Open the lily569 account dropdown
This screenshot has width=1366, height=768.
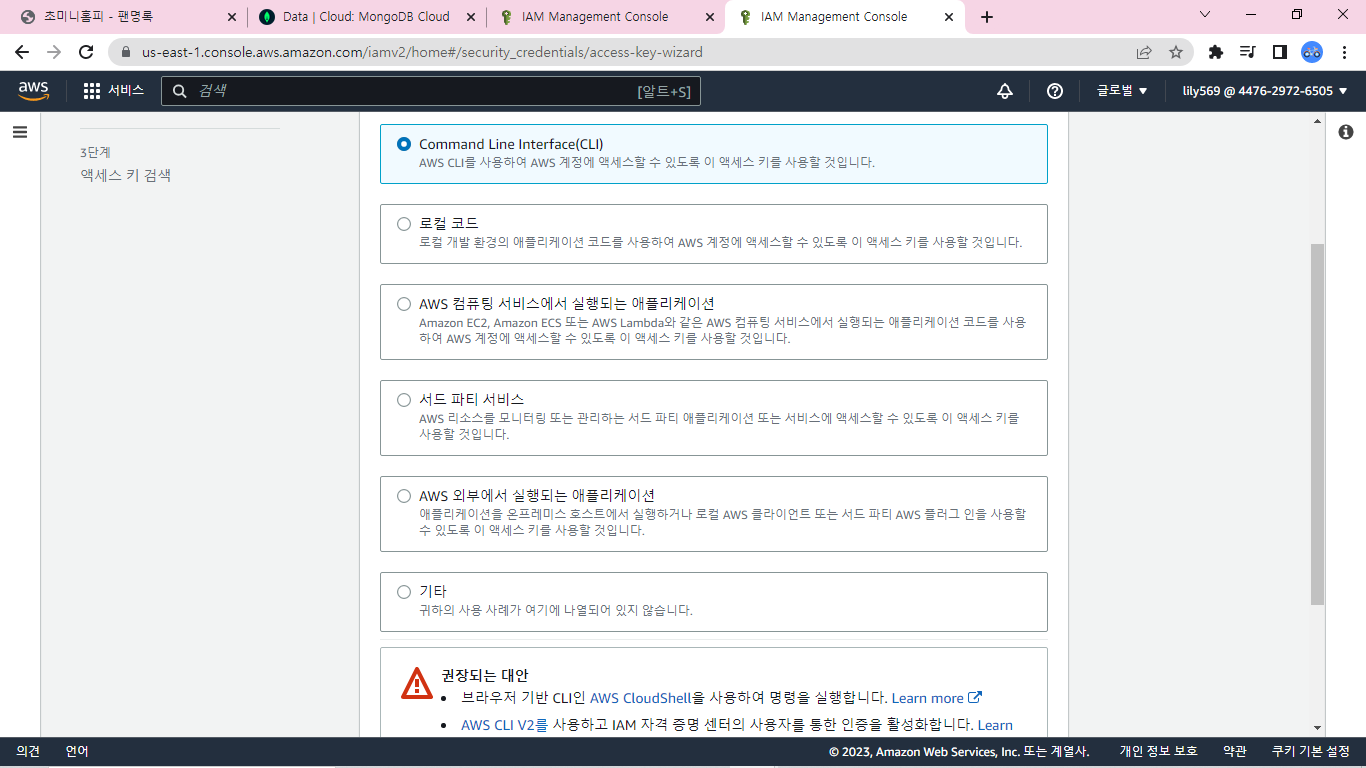point(1265,91)
